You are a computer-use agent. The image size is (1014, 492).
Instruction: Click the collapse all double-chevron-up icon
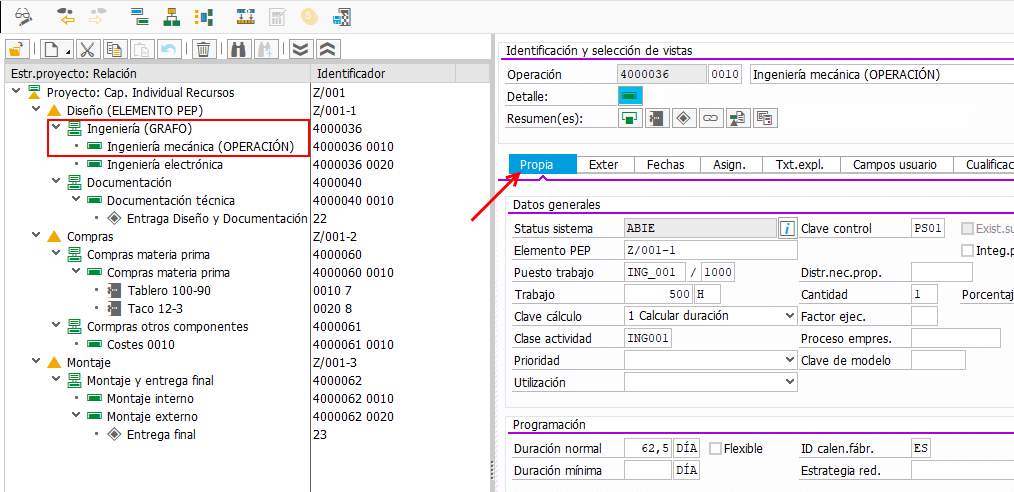pyautogui.click(x=329, y=49)
